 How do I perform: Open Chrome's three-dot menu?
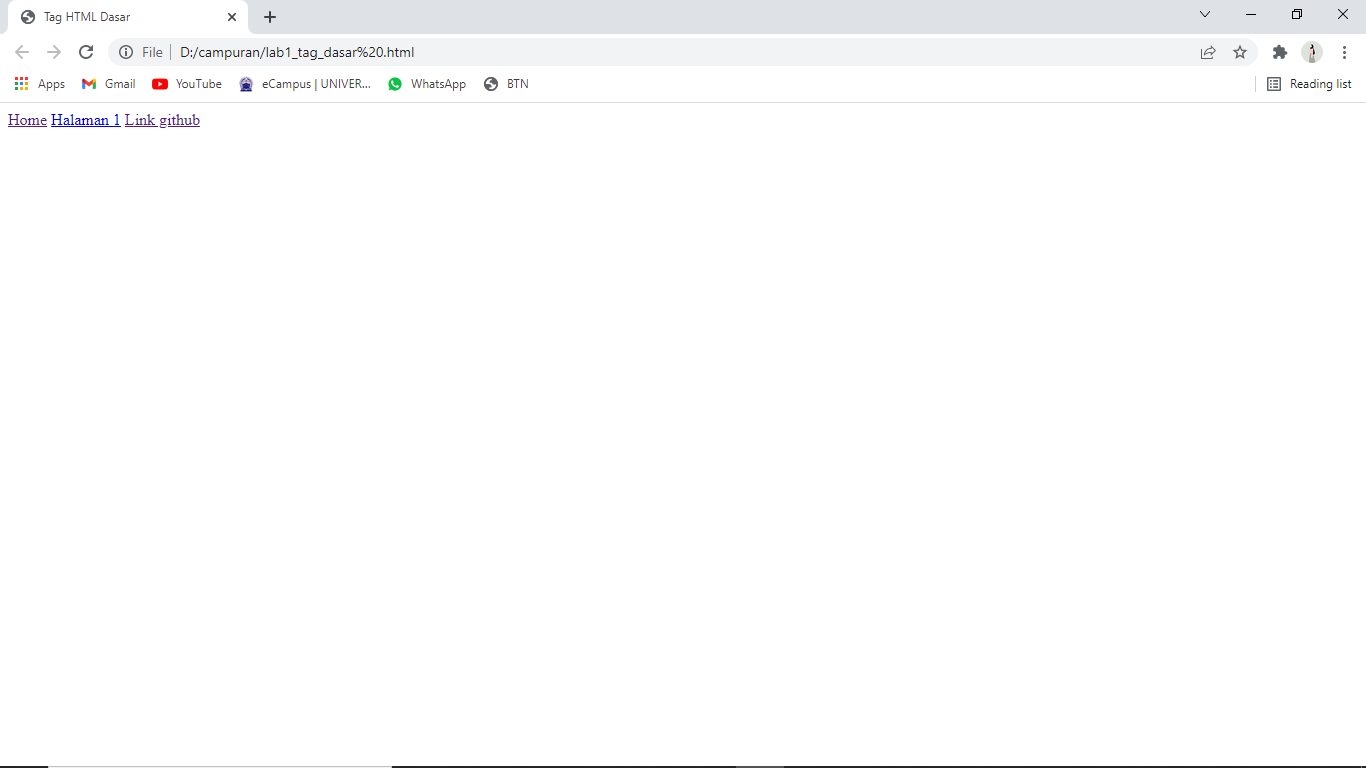point(1345,52)
